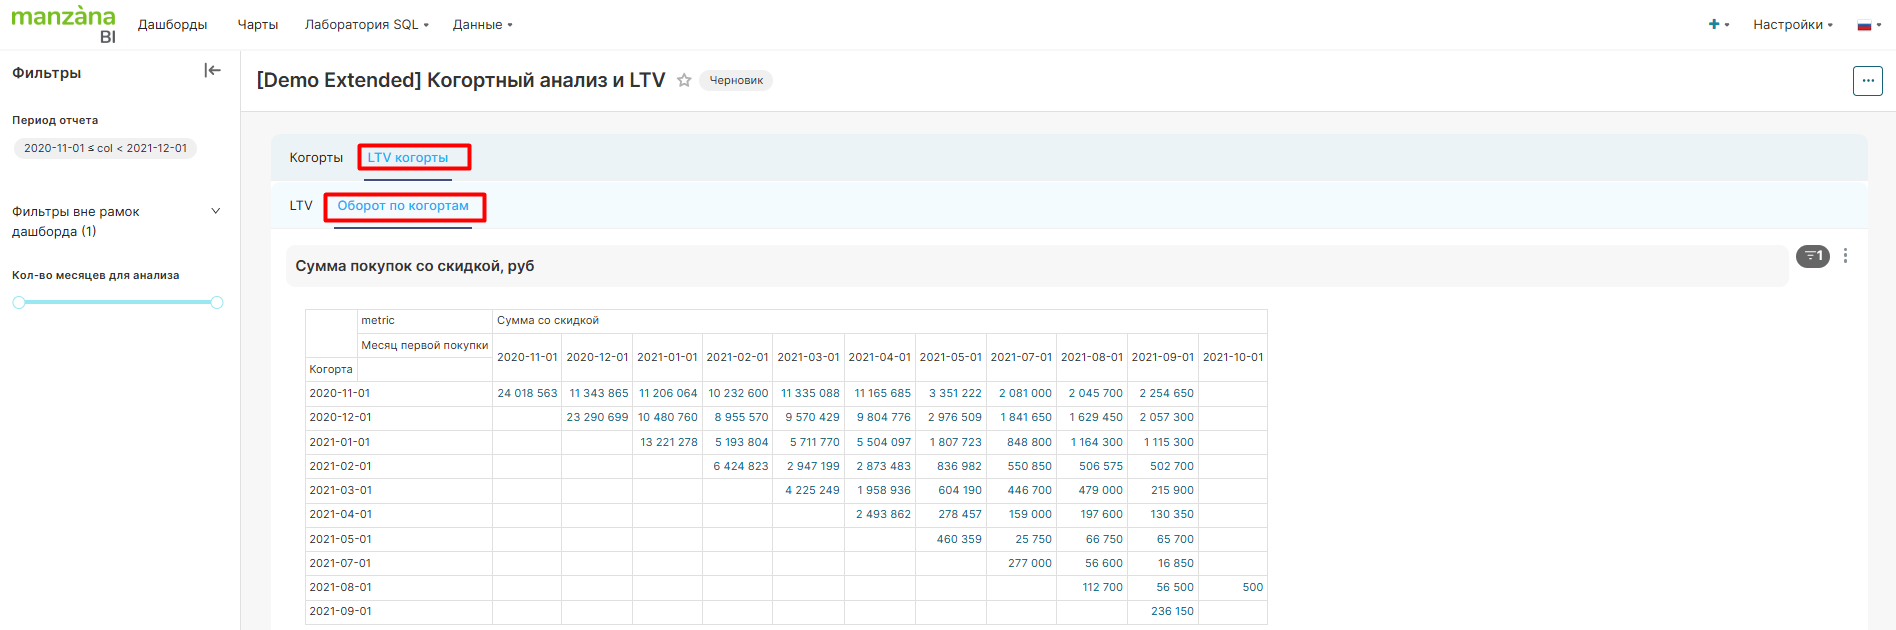Go to Чарты page
This screenshot has height=630, width=1896.
coord(257,24)
